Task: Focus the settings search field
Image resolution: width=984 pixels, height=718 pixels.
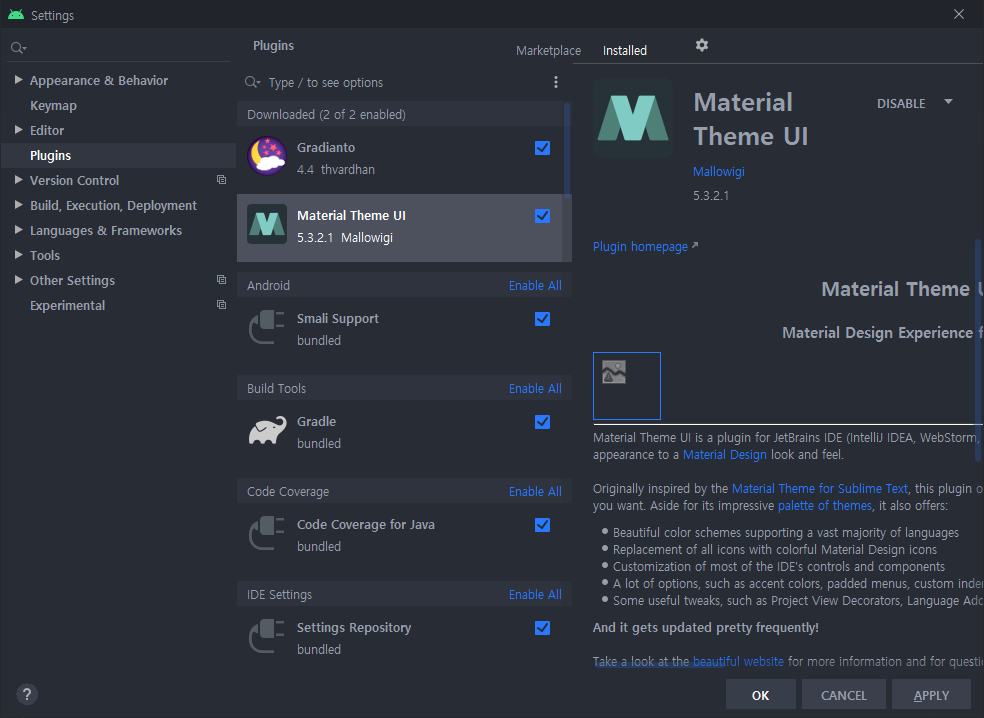Action: tap(118, 48)
